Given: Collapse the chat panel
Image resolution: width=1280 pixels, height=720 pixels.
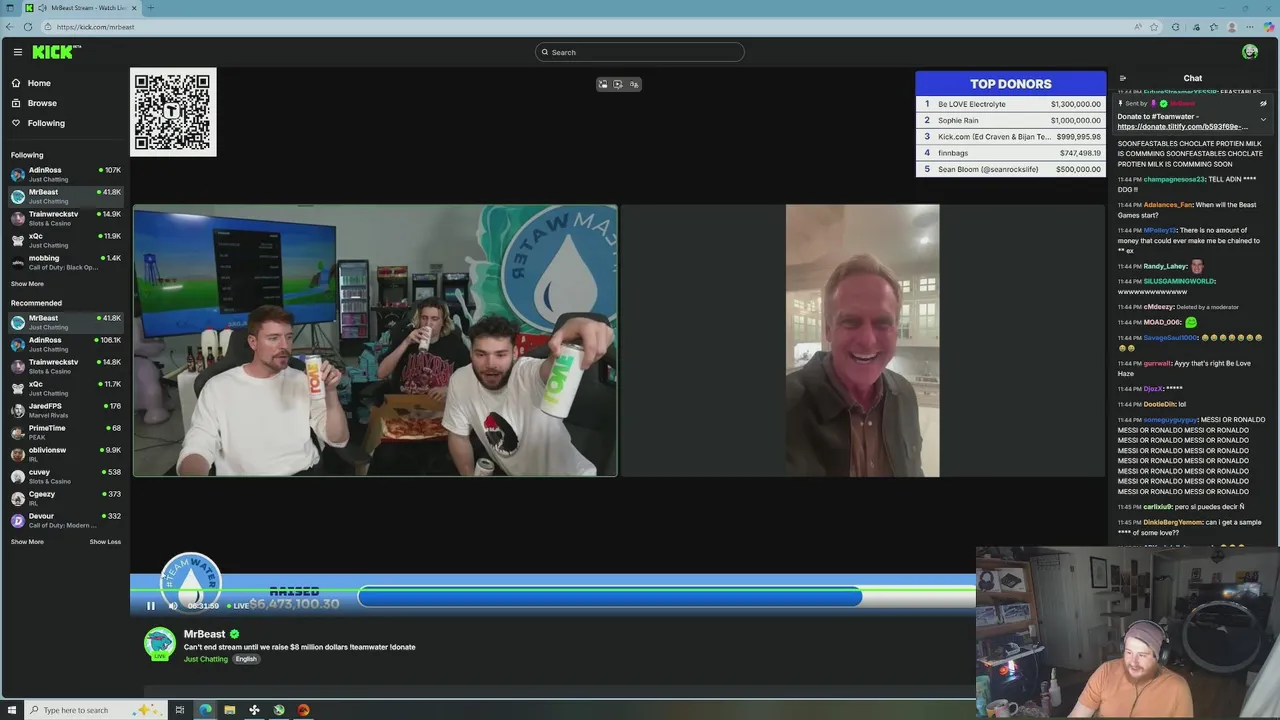Looking at the screenshot, I should coord(1123,78).
